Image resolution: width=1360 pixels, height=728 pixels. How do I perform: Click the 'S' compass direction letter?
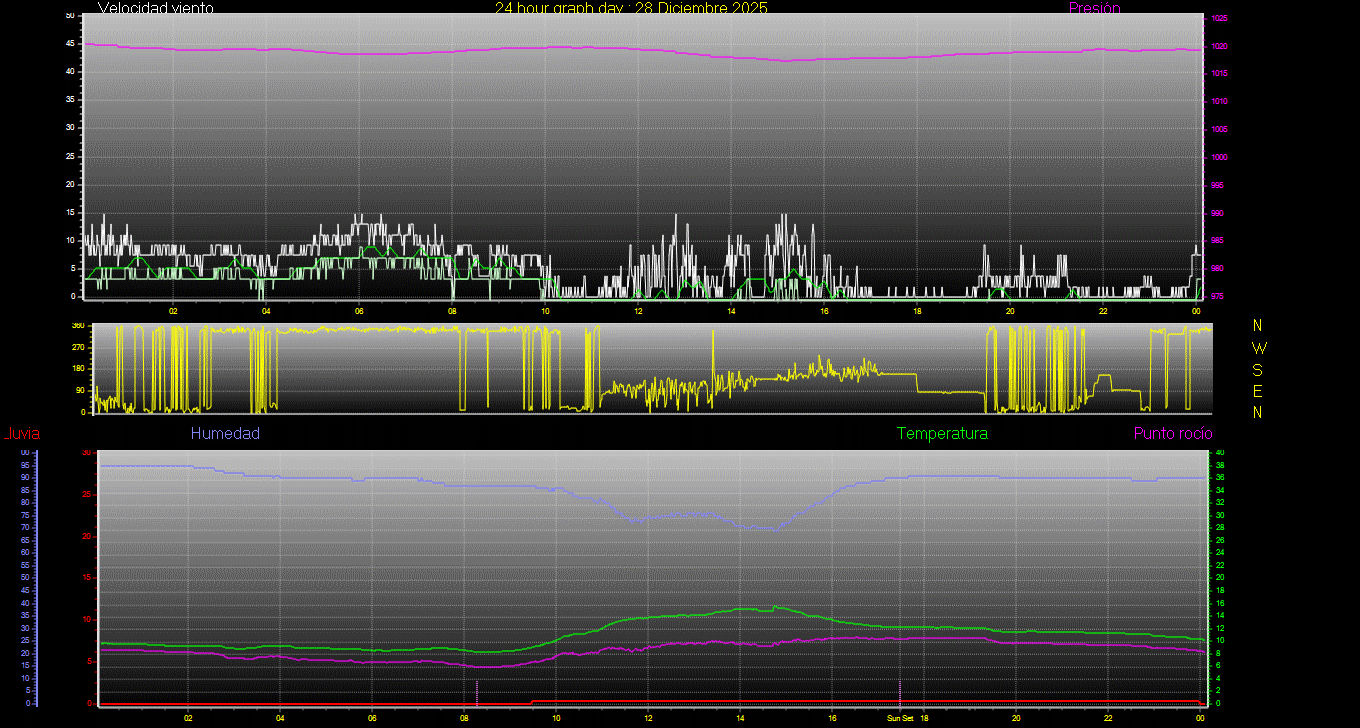coord(1258,369)
